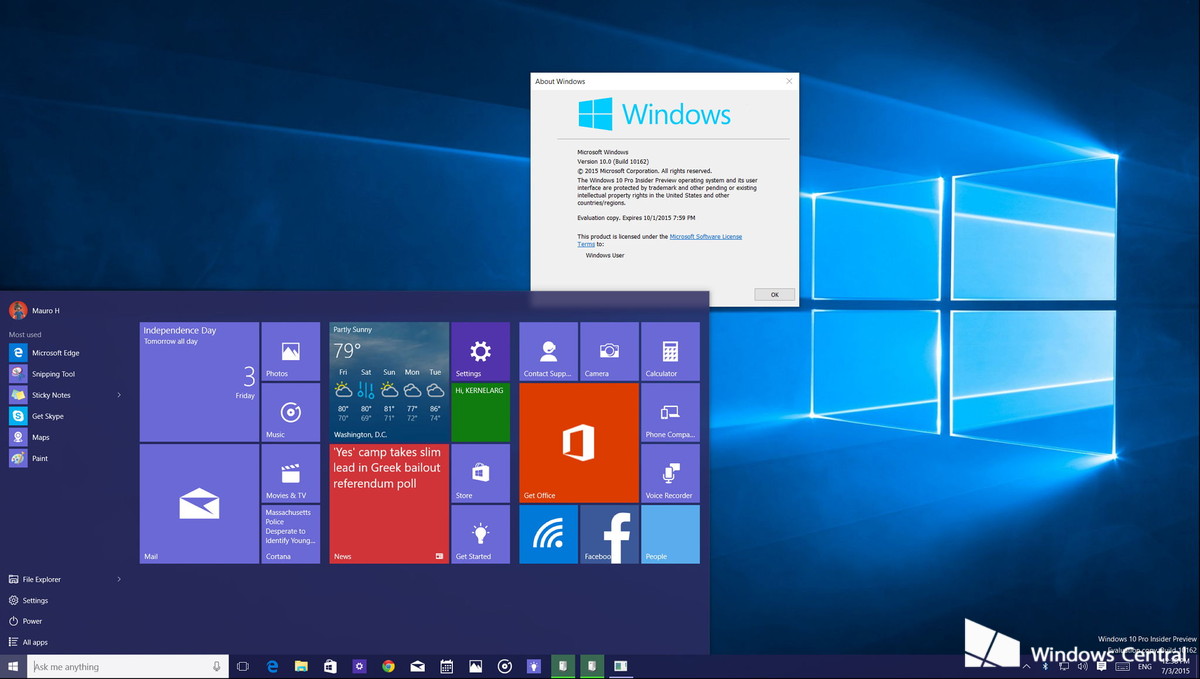Open the touch keyboard tray icon

pyautogui.click(x=1125, y=666)
